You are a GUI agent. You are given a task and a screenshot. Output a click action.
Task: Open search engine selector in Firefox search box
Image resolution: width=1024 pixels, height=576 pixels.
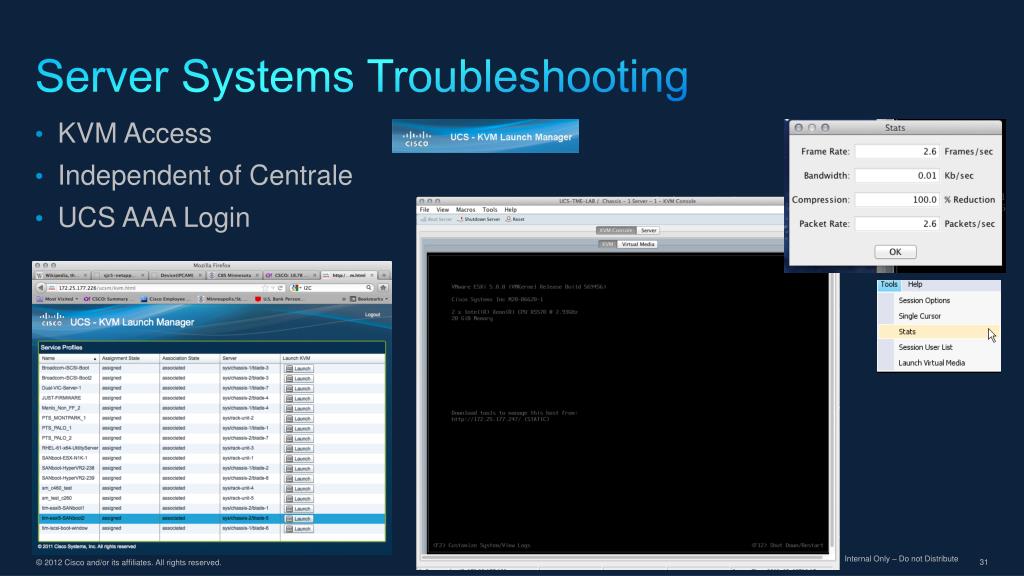[x=296, y=287]
